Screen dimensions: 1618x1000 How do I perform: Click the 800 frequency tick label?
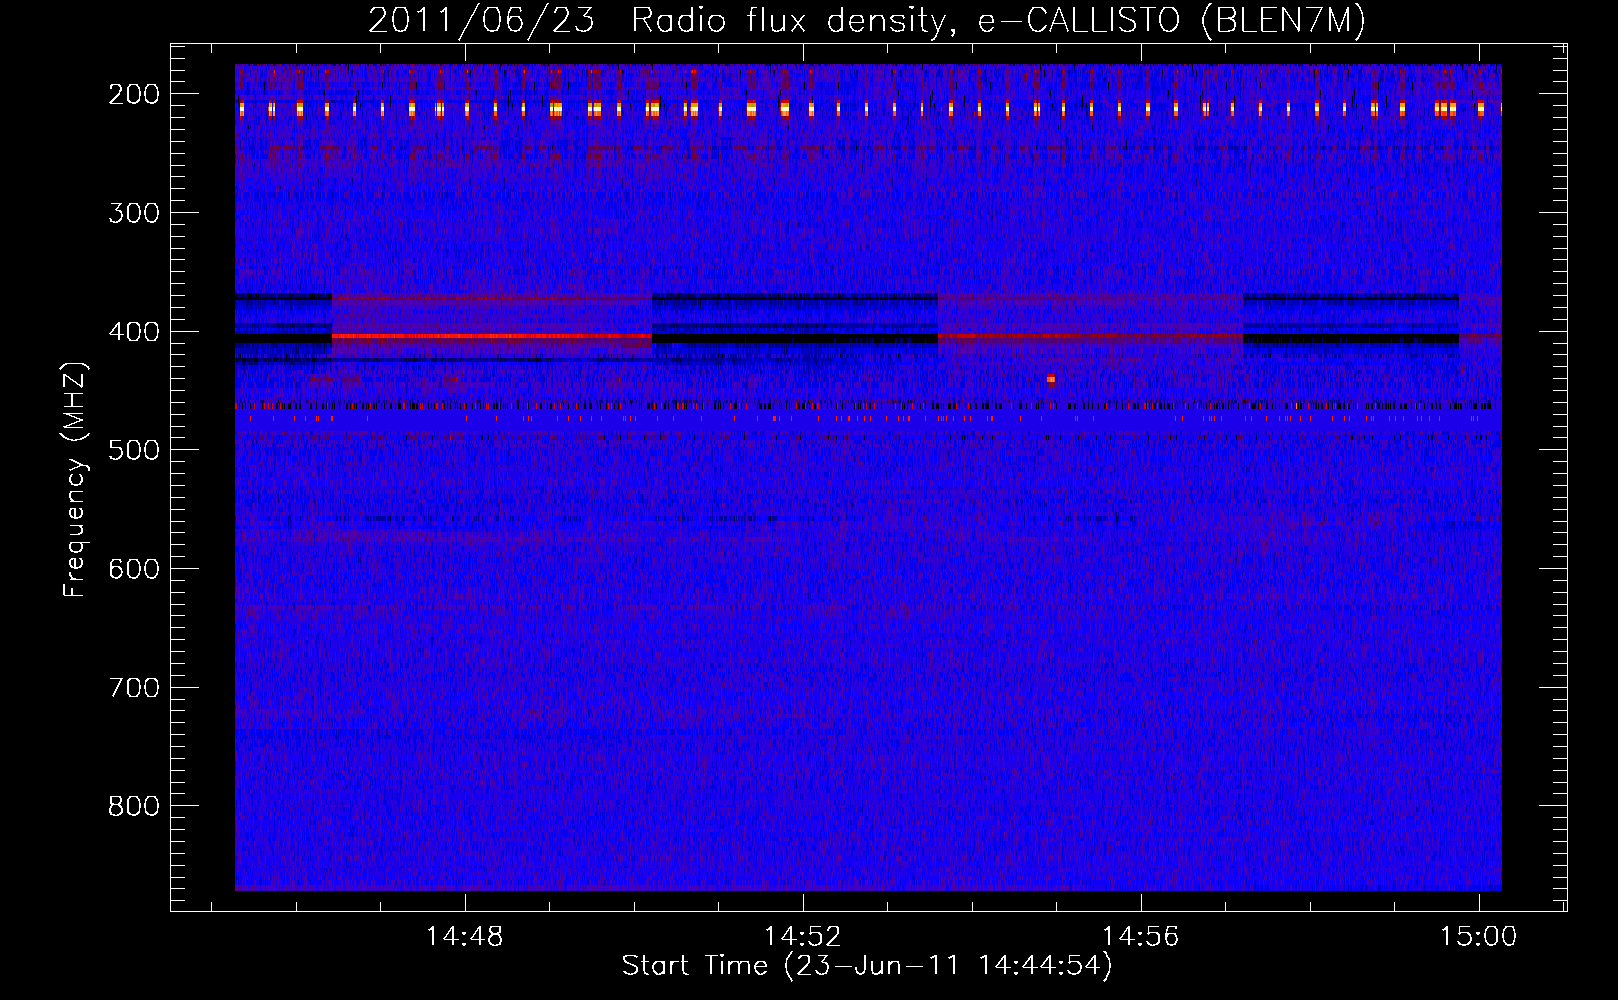pyautogui.click(x=133, y=806)
